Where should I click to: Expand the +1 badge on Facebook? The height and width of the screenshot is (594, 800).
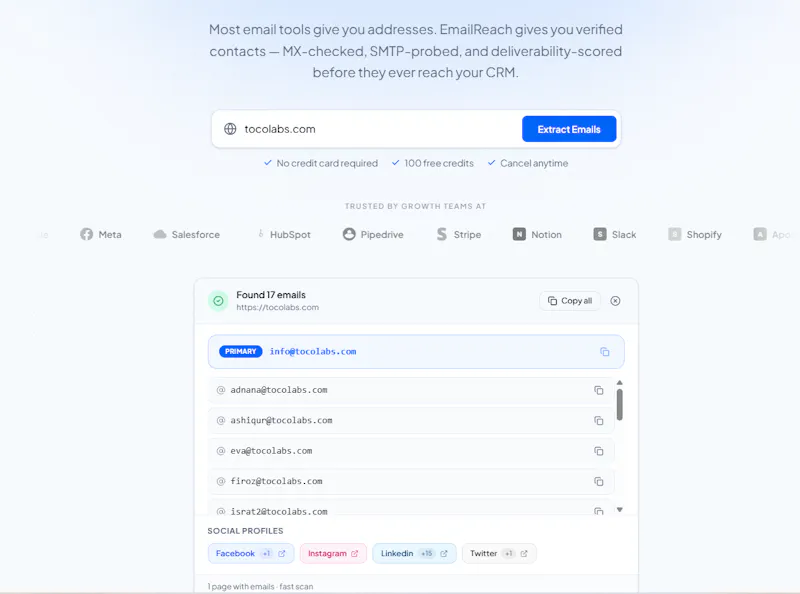[x=266, y=554]
